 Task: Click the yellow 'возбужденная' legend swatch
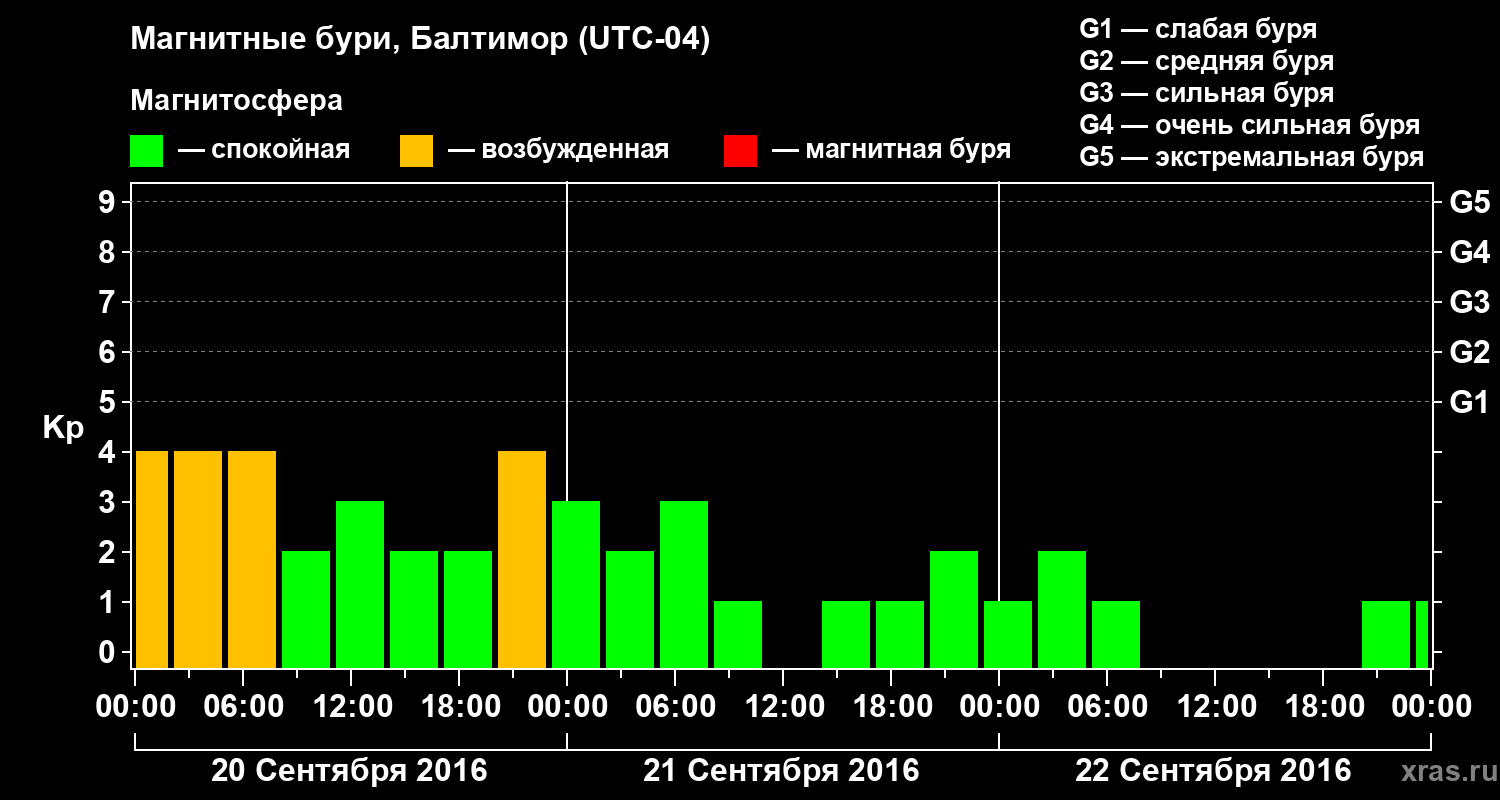pos(416,151)
